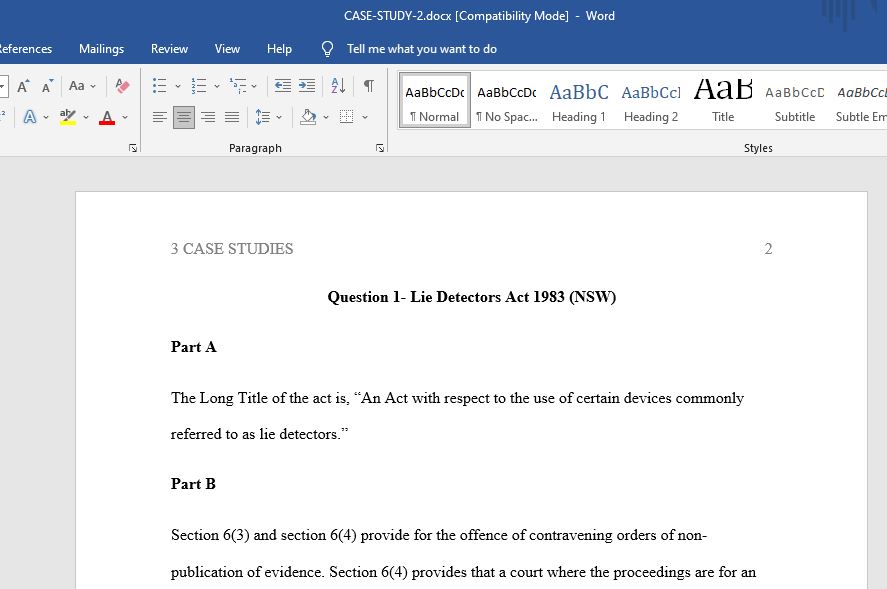Click the Part A heading

click(x=193, y=347)
